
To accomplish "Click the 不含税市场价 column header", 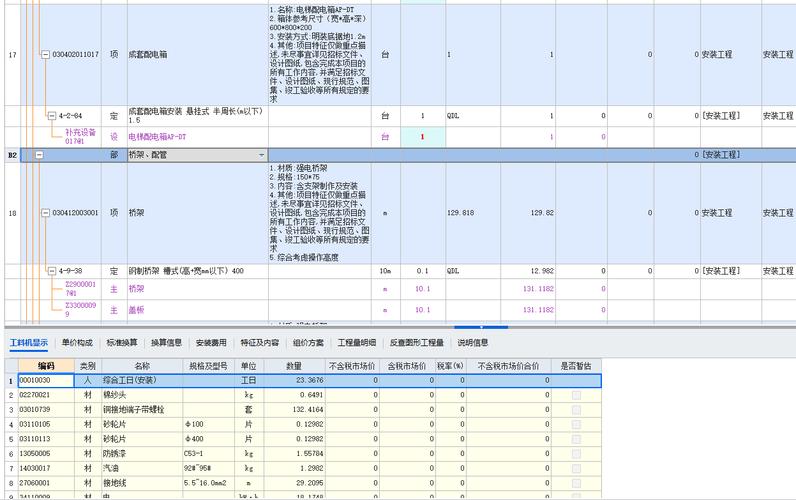I will 352,366.
